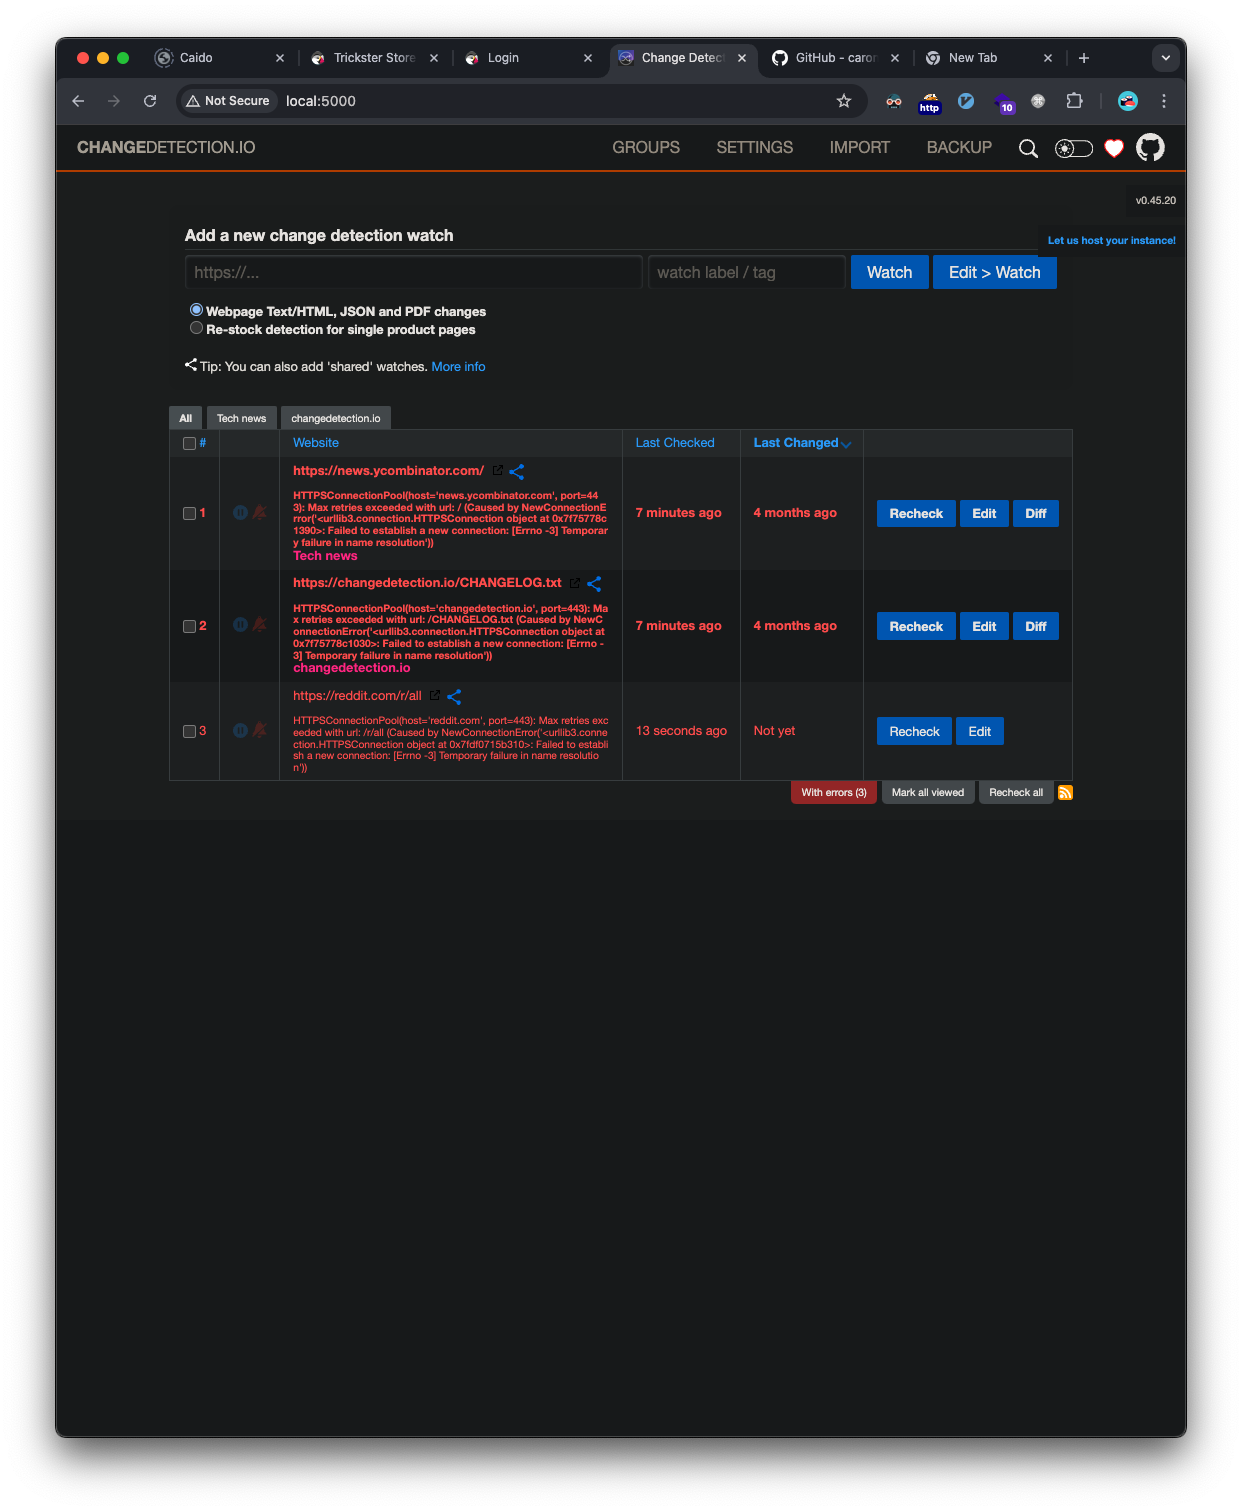The image size is (1242, 1511).
Task: Open the browser tab search chevron
Action: pyautogui.click(x=1165, y=58)
